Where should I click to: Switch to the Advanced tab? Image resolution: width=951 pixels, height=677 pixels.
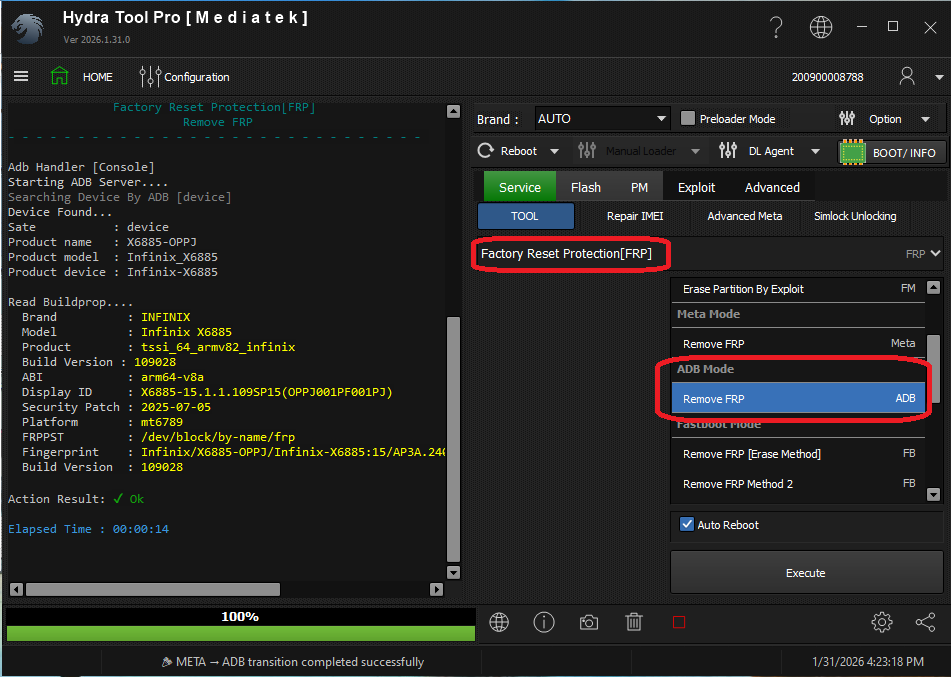(x=772, y=187)
